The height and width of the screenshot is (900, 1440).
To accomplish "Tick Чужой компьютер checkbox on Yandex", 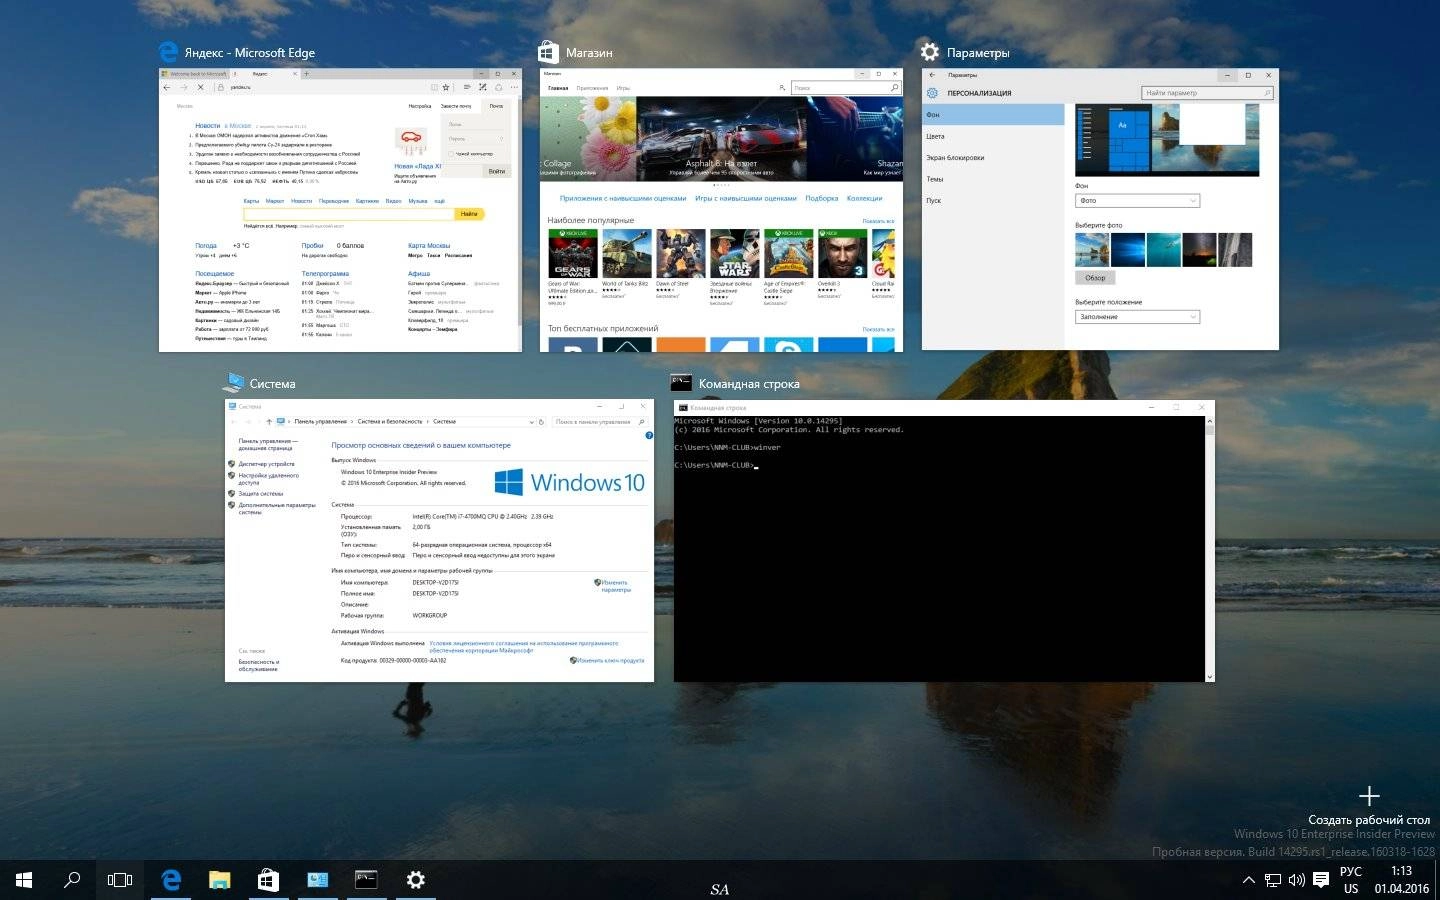I will click(x=451, y=154).
